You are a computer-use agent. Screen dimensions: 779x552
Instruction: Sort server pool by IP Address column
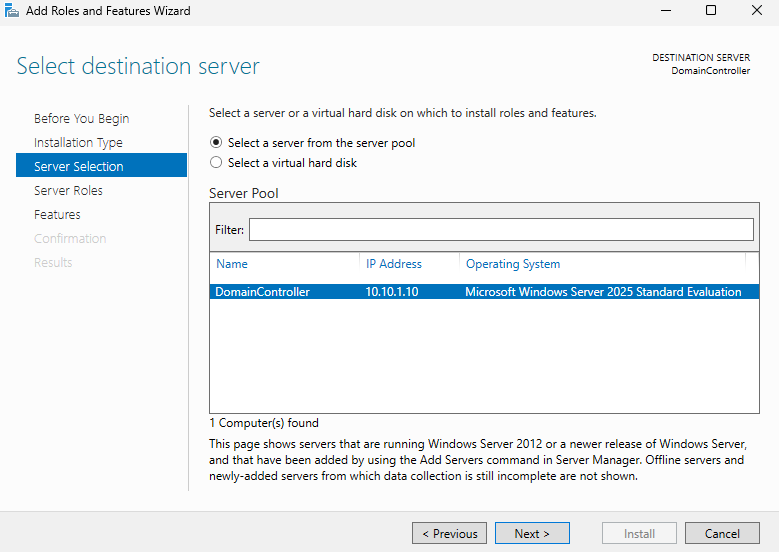tap(394, 264)
